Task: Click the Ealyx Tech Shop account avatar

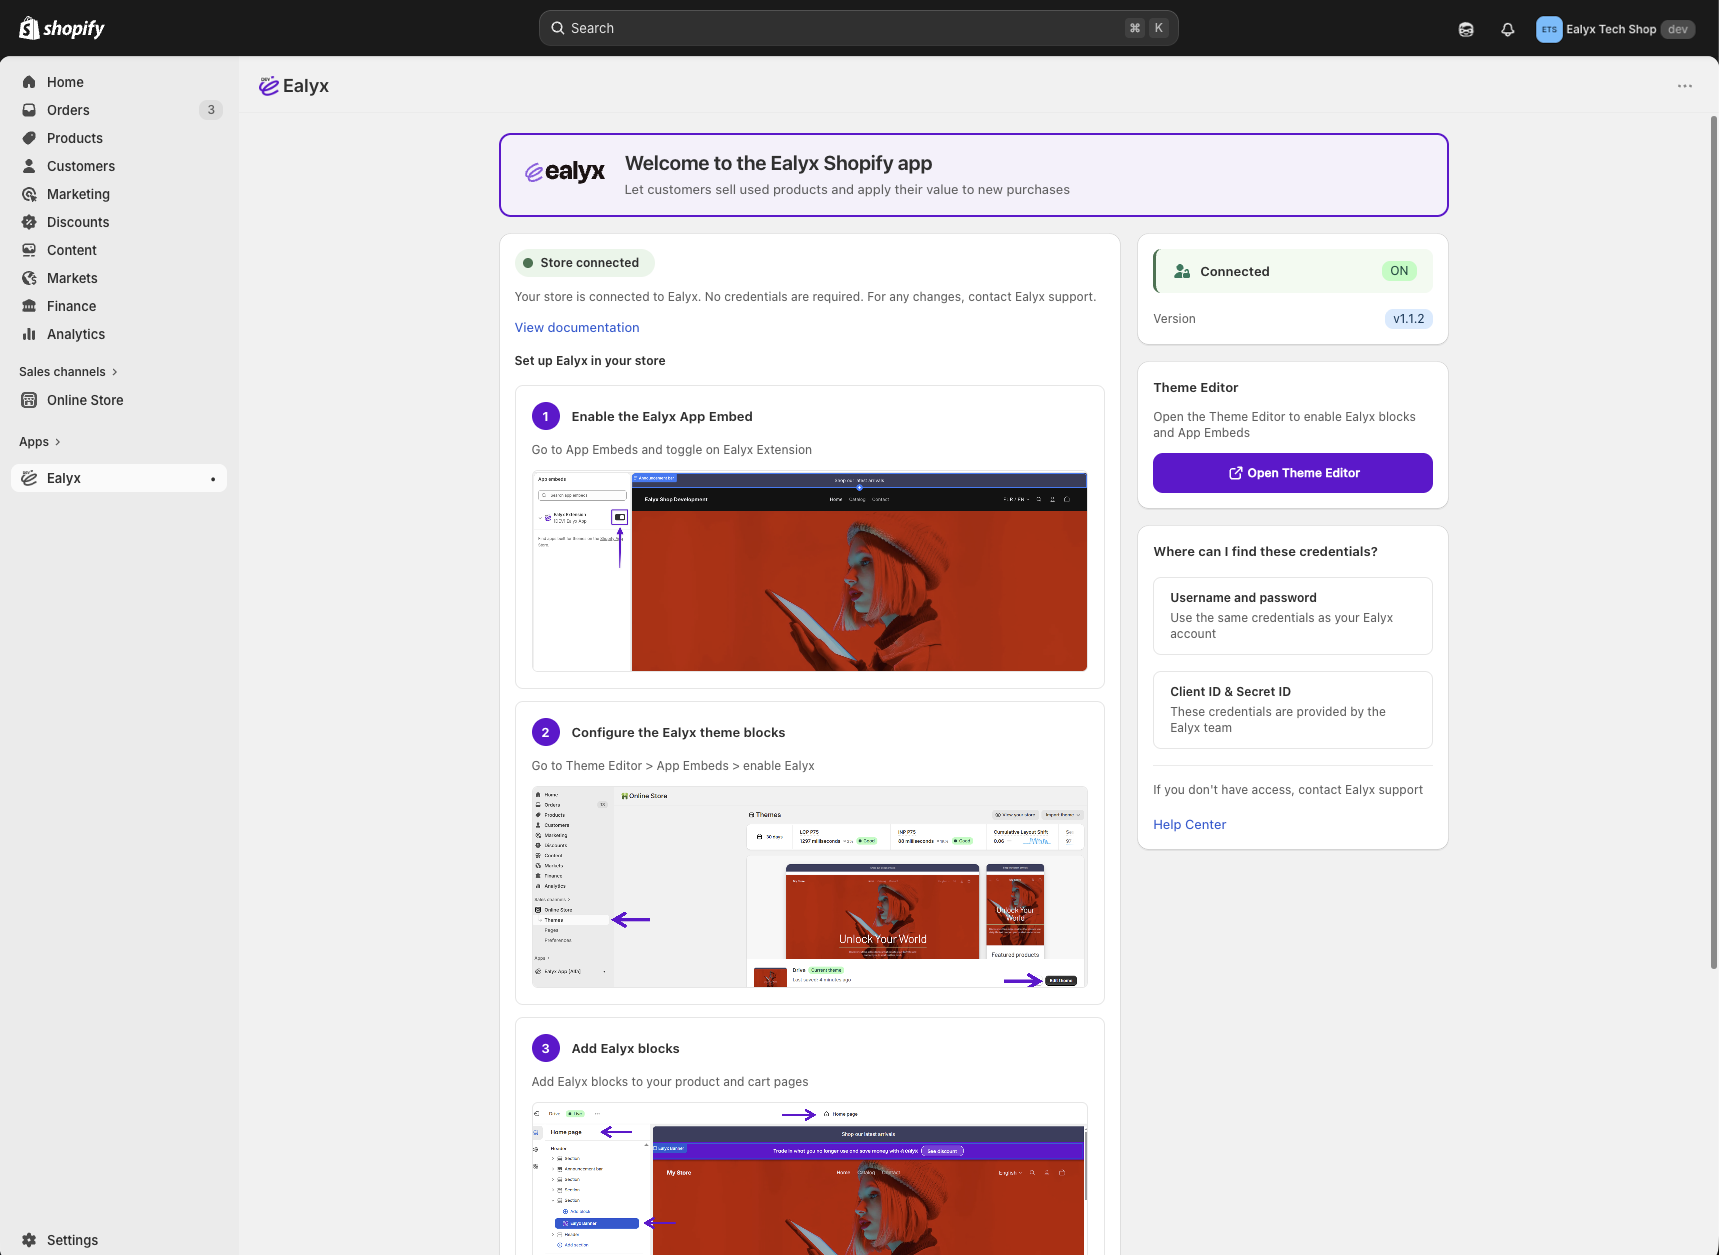Action: [1548, 29]
